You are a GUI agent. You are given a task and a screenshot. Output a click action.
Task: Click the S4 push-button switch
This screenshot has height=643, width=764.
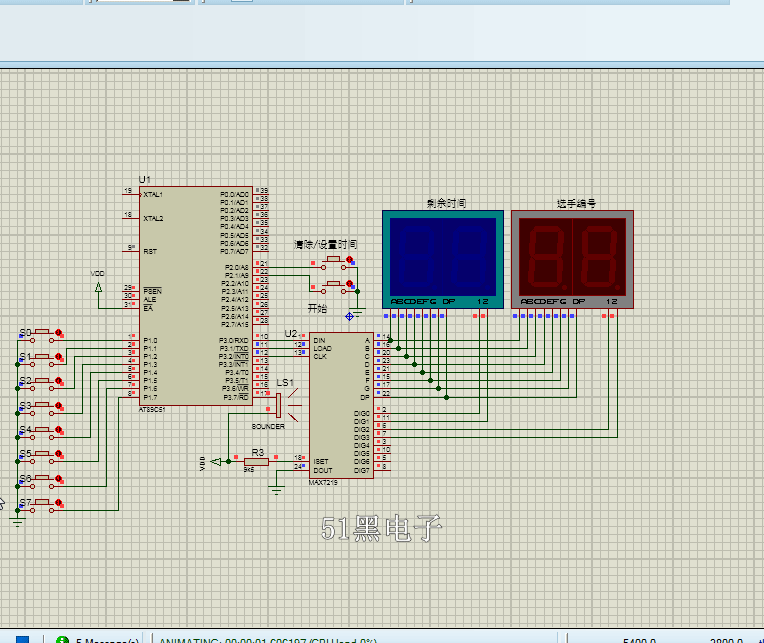click(x=42, y=433)
